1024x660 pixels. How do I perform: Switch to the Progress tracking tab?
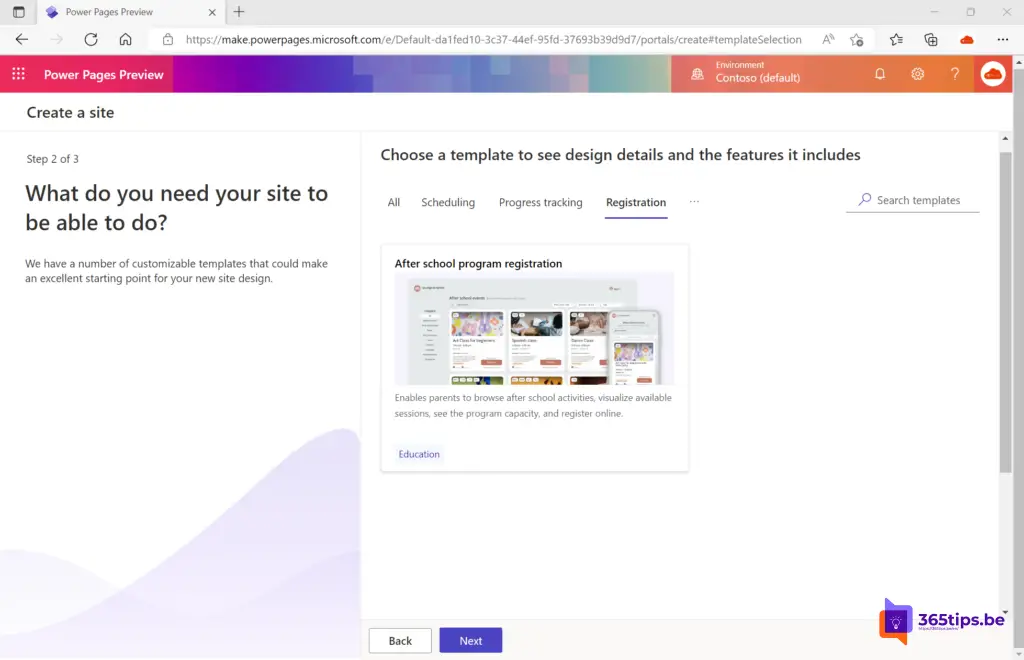(541, 202)
